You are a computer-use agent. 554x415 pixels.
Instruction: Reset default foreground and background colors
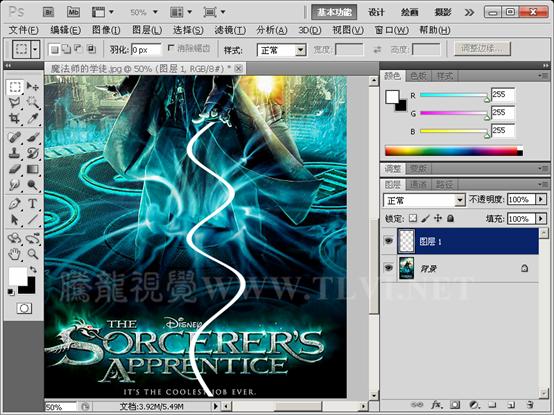click(x=11, y=292)
